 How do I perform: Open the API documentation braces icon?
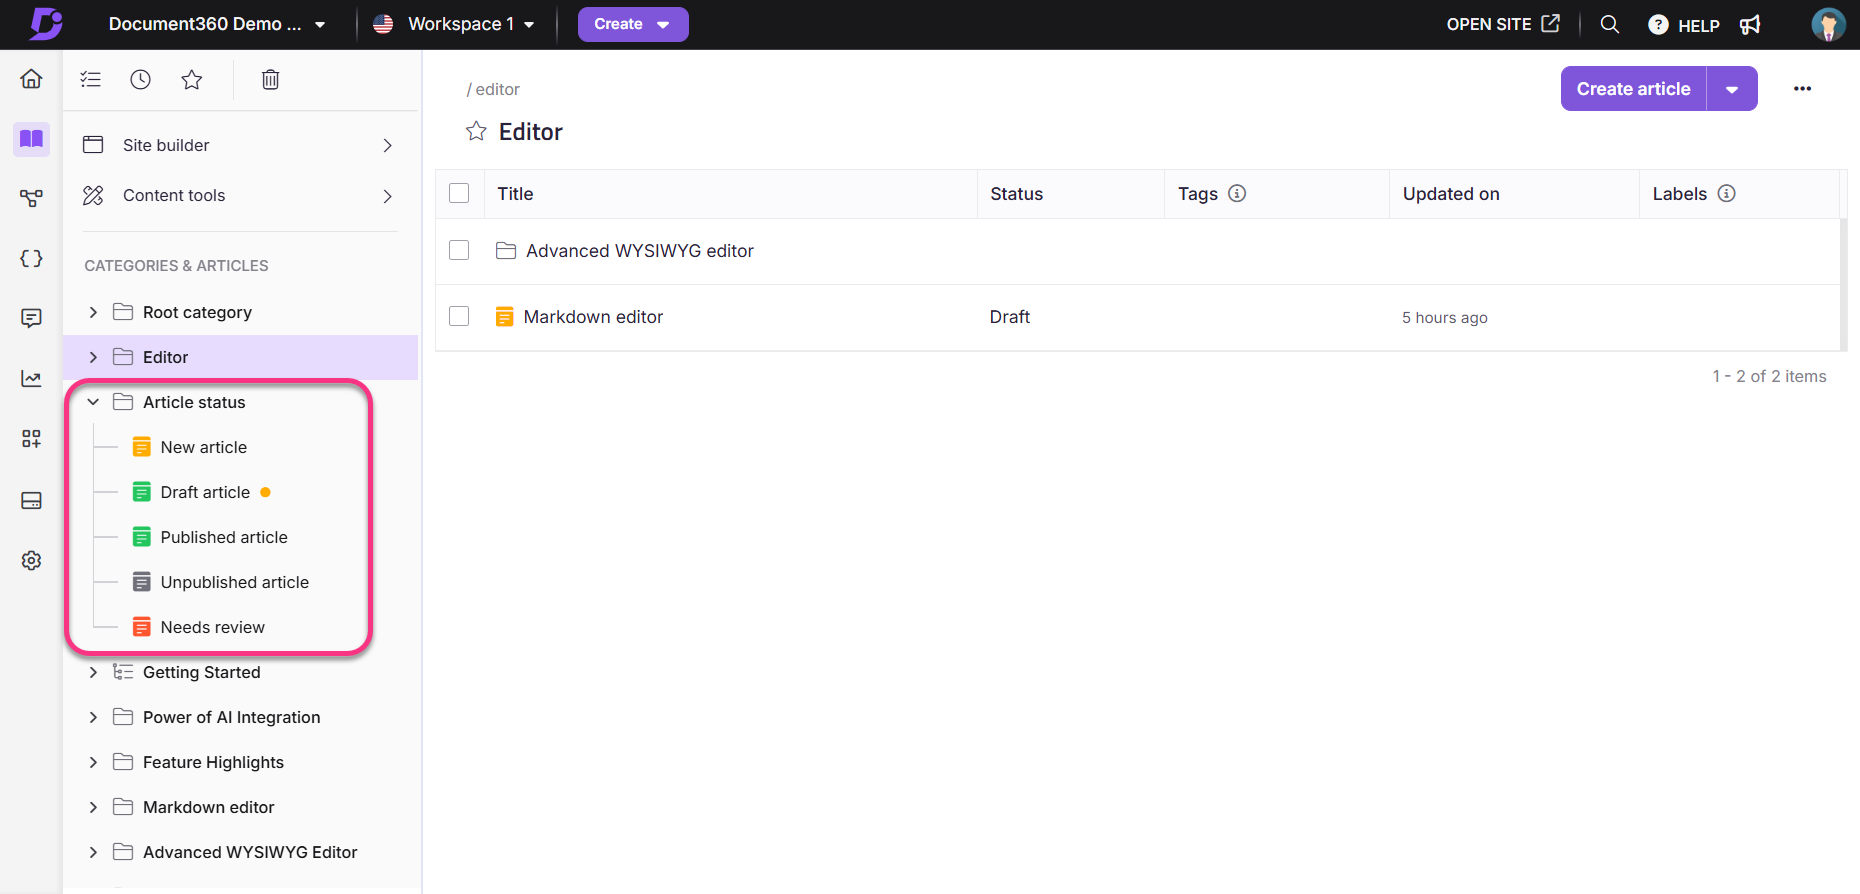31,258
